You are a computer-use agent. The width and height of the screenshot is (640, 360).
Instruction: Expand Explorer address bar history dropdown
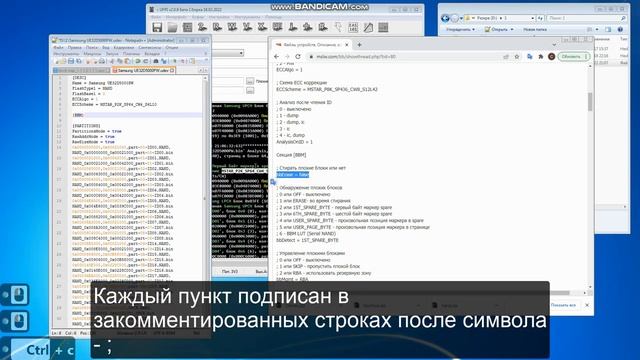532,18
